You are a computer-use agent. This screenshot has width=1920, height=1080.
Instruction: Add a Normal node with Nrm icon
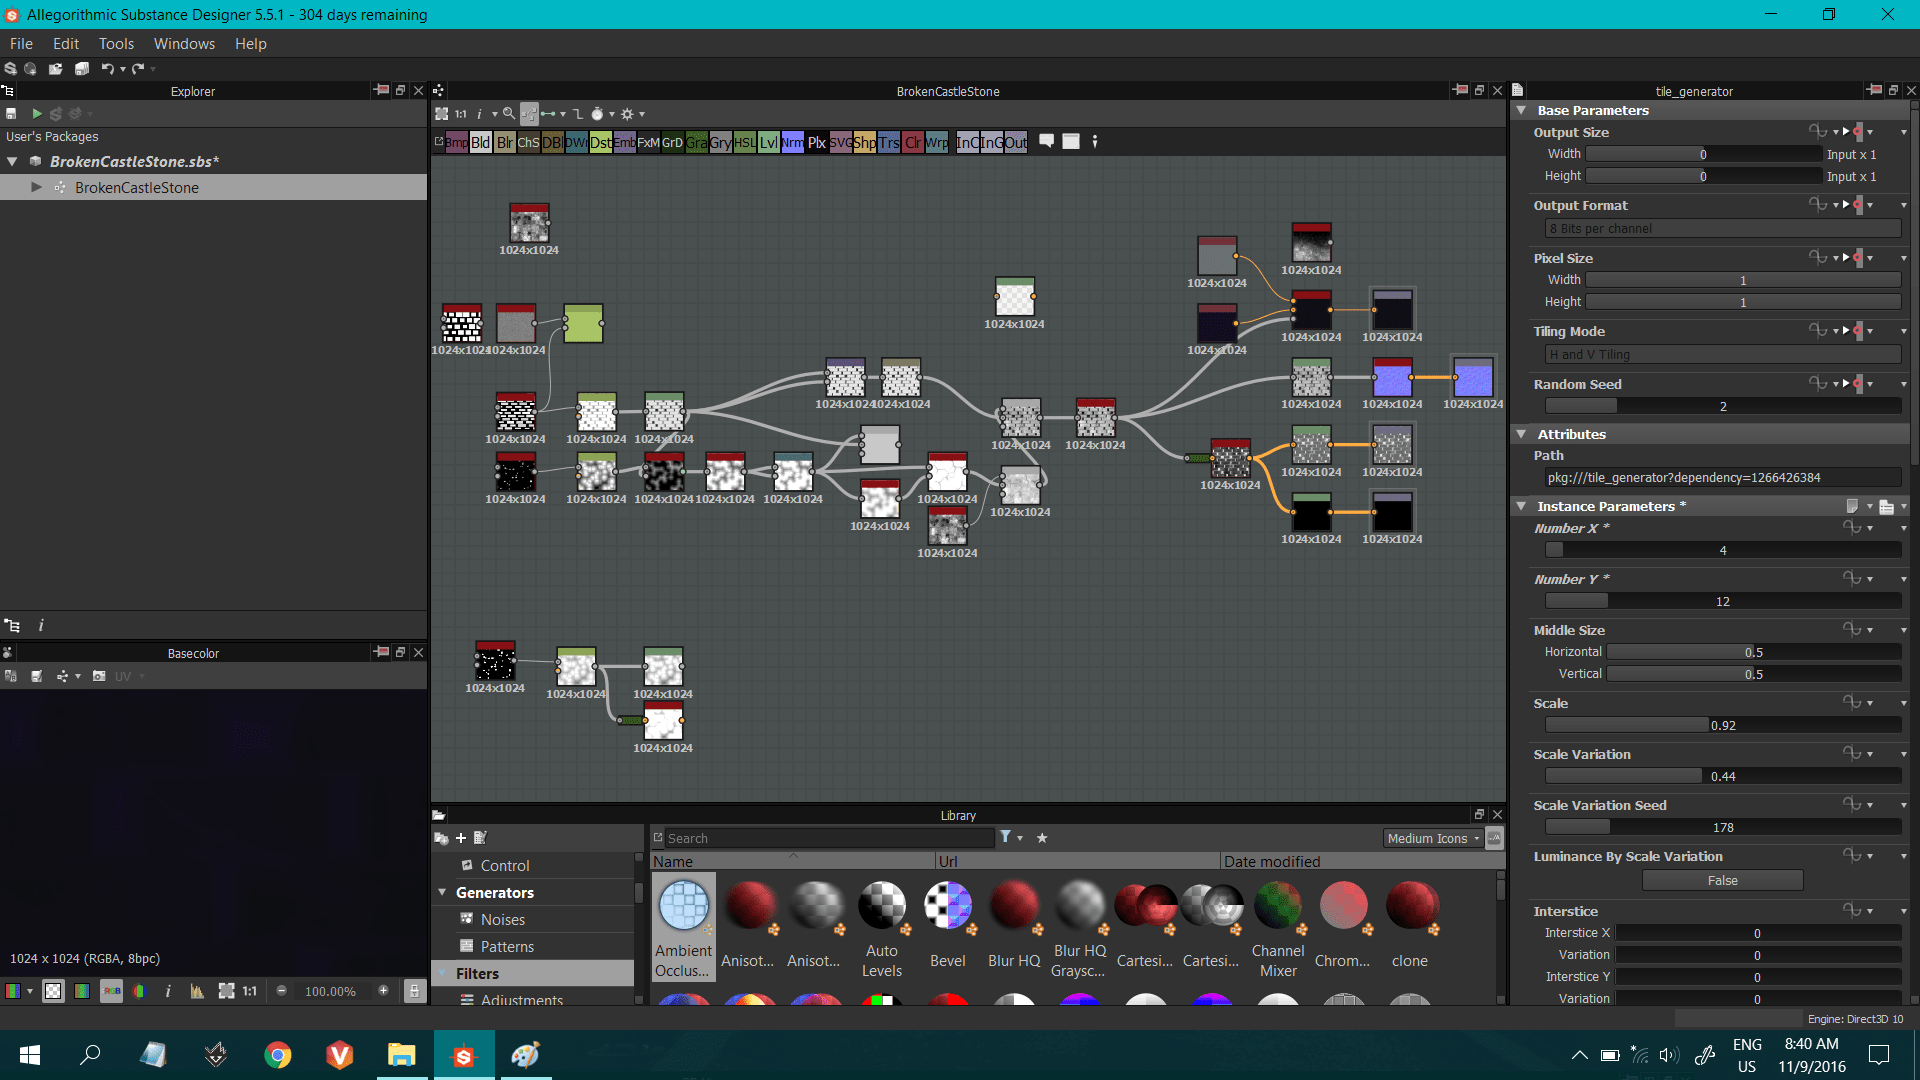pos(792,143)
